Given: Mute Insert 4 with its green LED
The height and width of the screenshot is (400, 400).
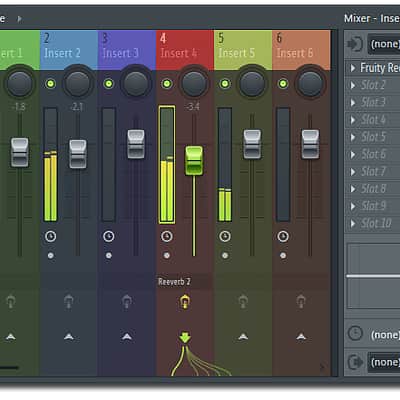Looking at the screenshot, I should pyautogui.click(x=167, y=83).
